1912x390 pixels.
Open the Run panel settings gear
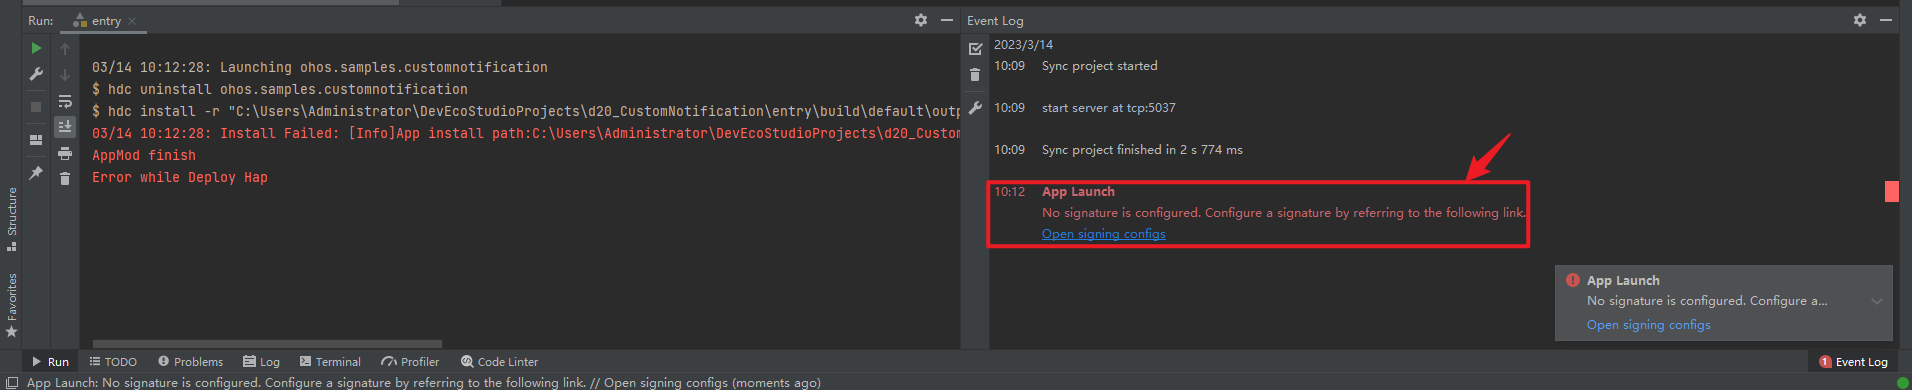coord(921,20)
